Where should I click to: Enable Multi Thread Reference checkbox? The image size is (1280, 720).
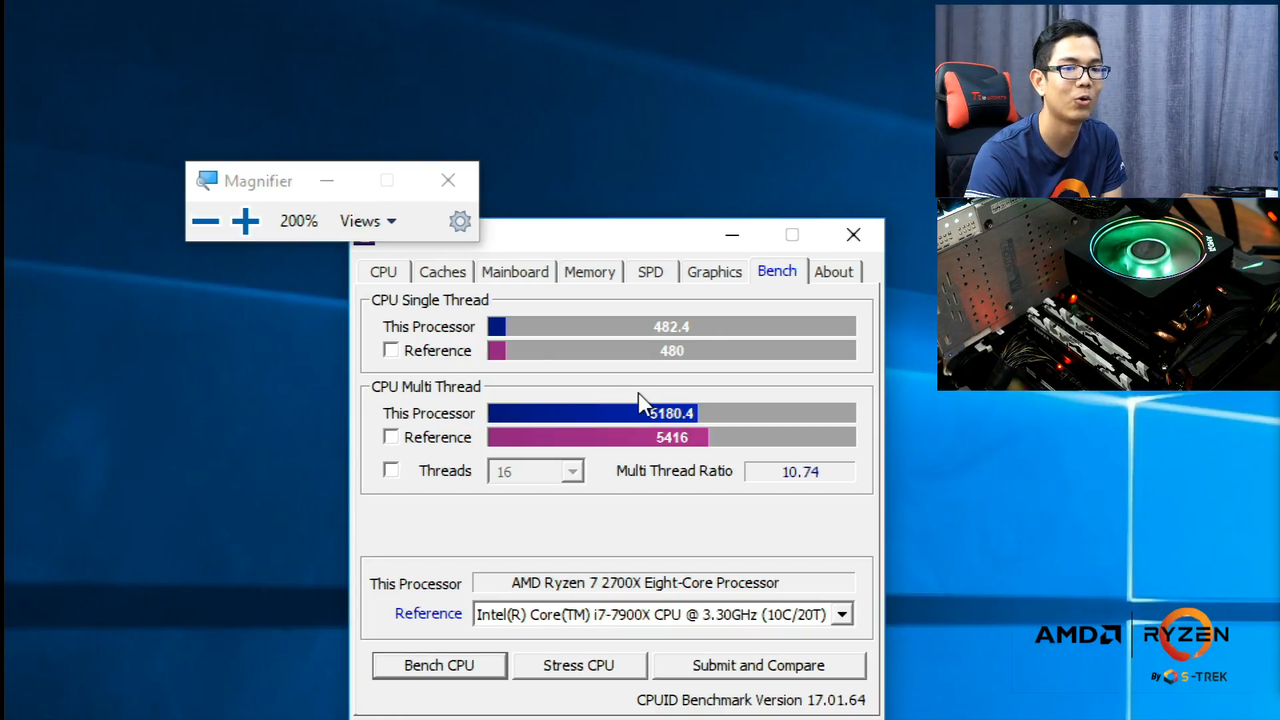tap(391, 437)
